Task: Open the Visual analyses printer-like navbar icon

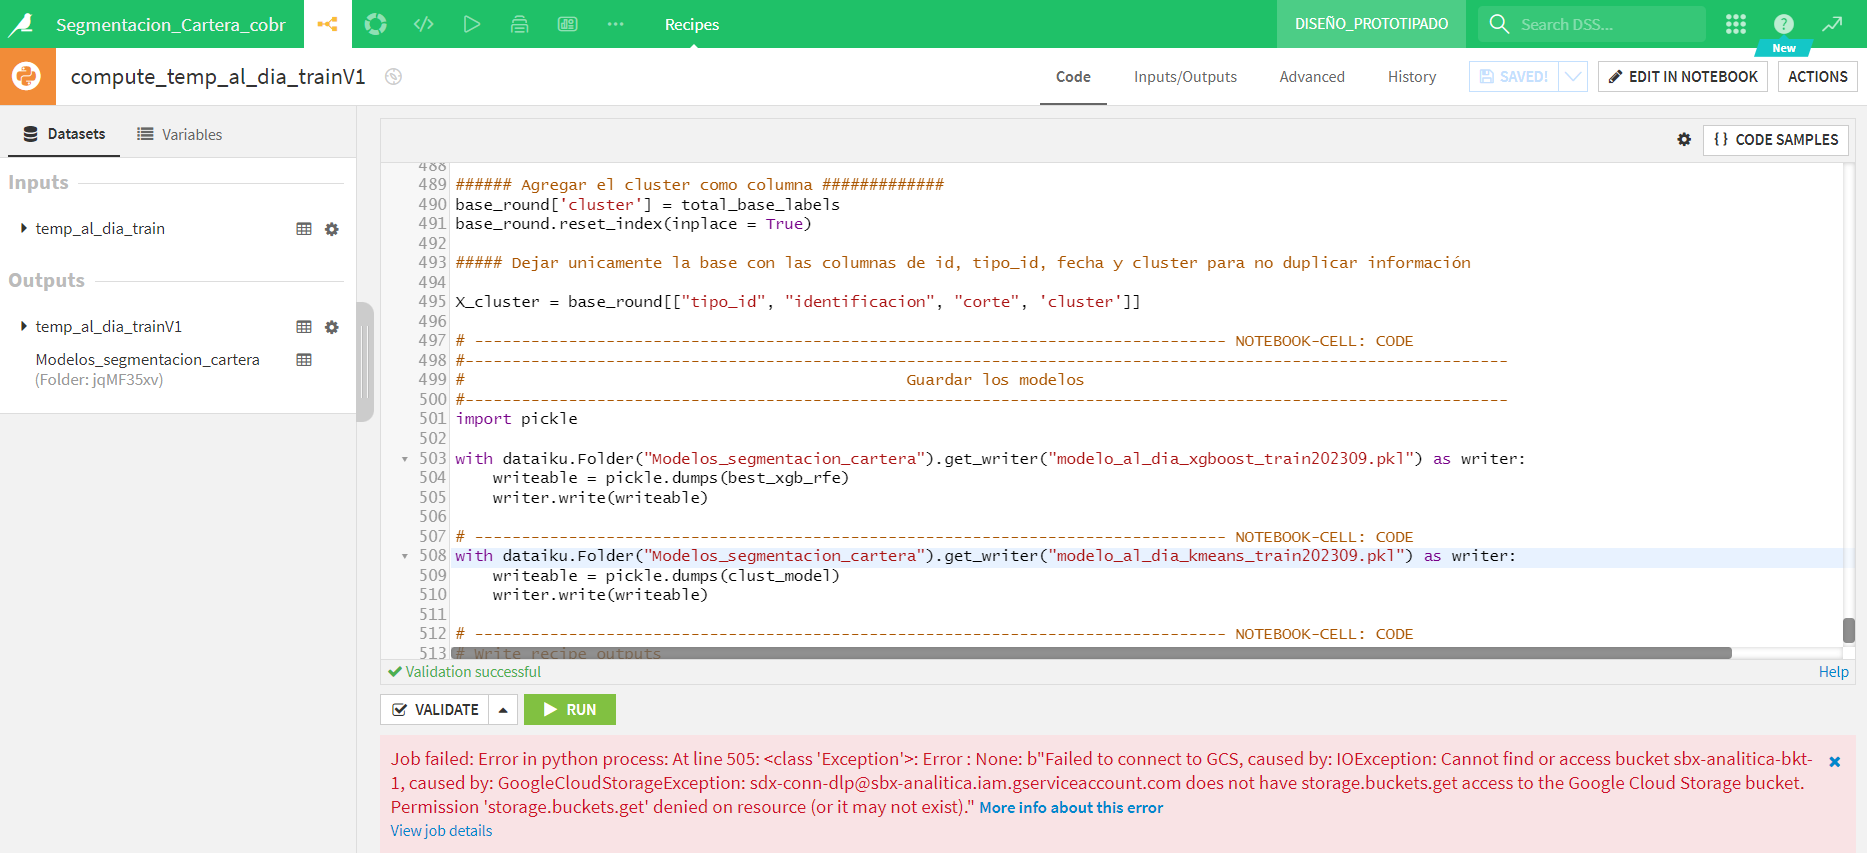Action: point(520,24)
